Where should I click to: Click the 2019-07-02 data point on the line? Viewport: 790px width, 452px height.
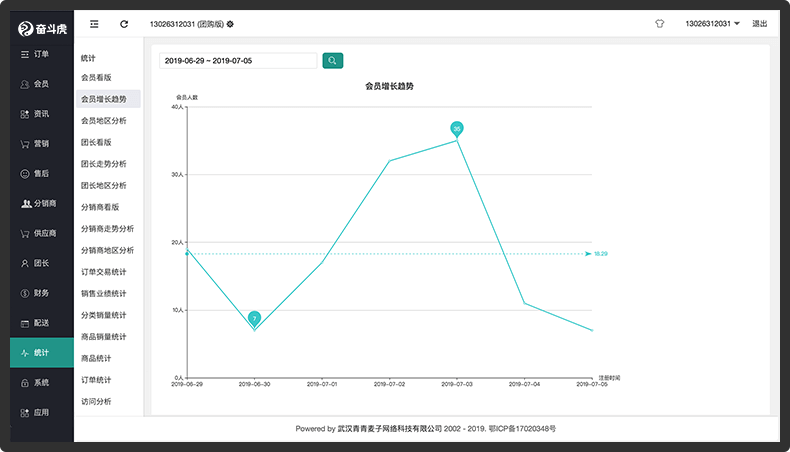tap(389, 161)
